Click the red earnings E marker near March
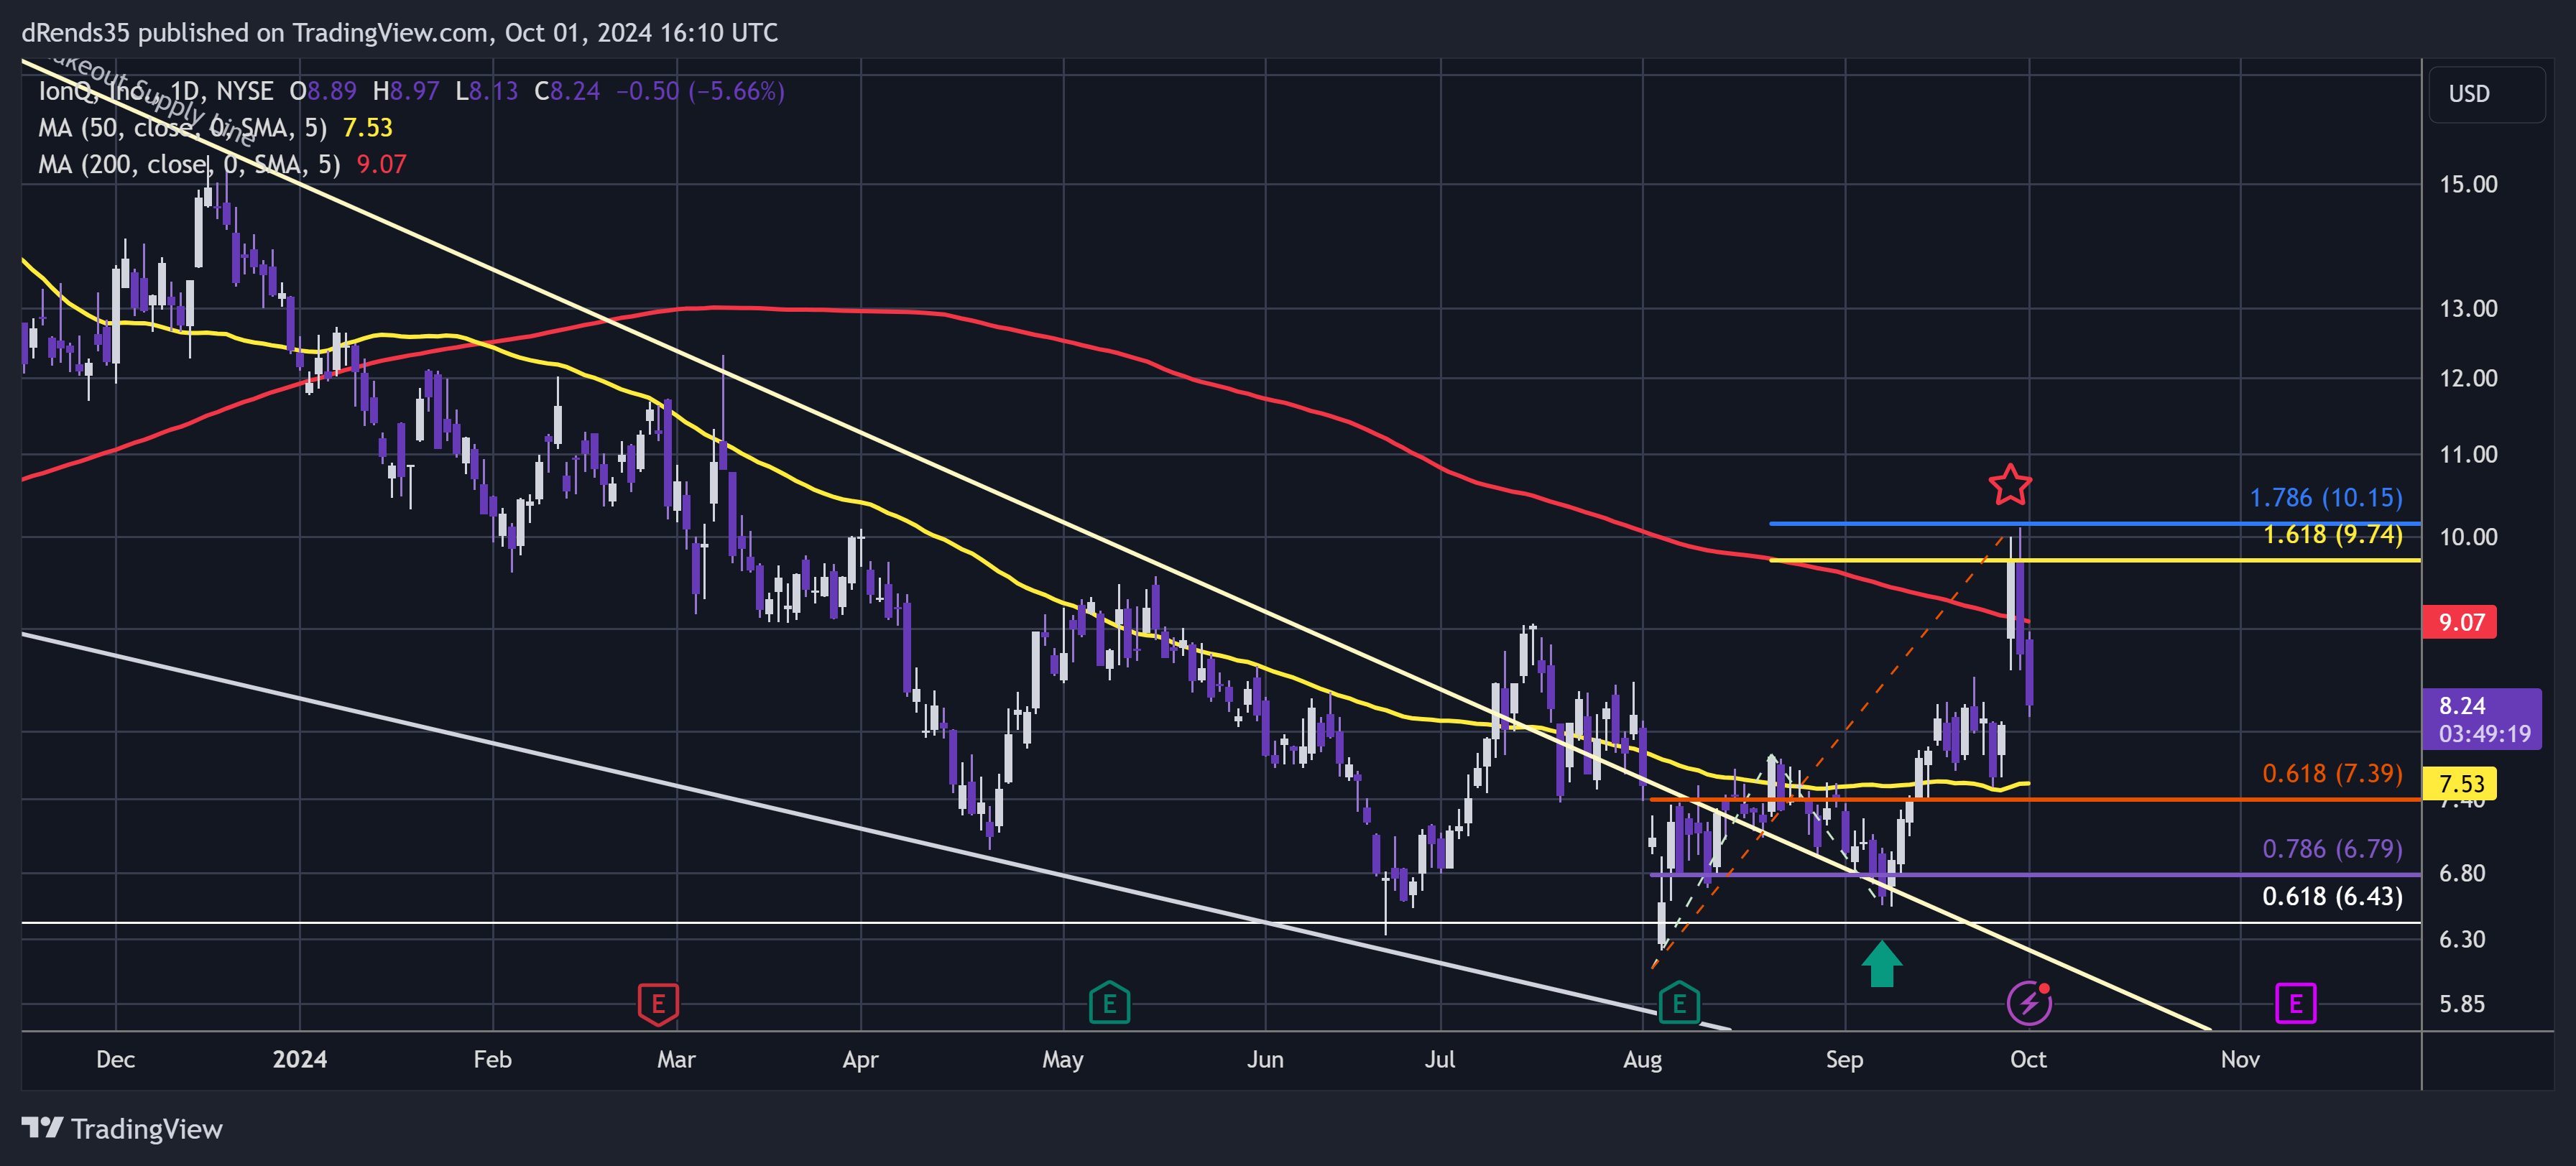 (x=658, y=1004)
